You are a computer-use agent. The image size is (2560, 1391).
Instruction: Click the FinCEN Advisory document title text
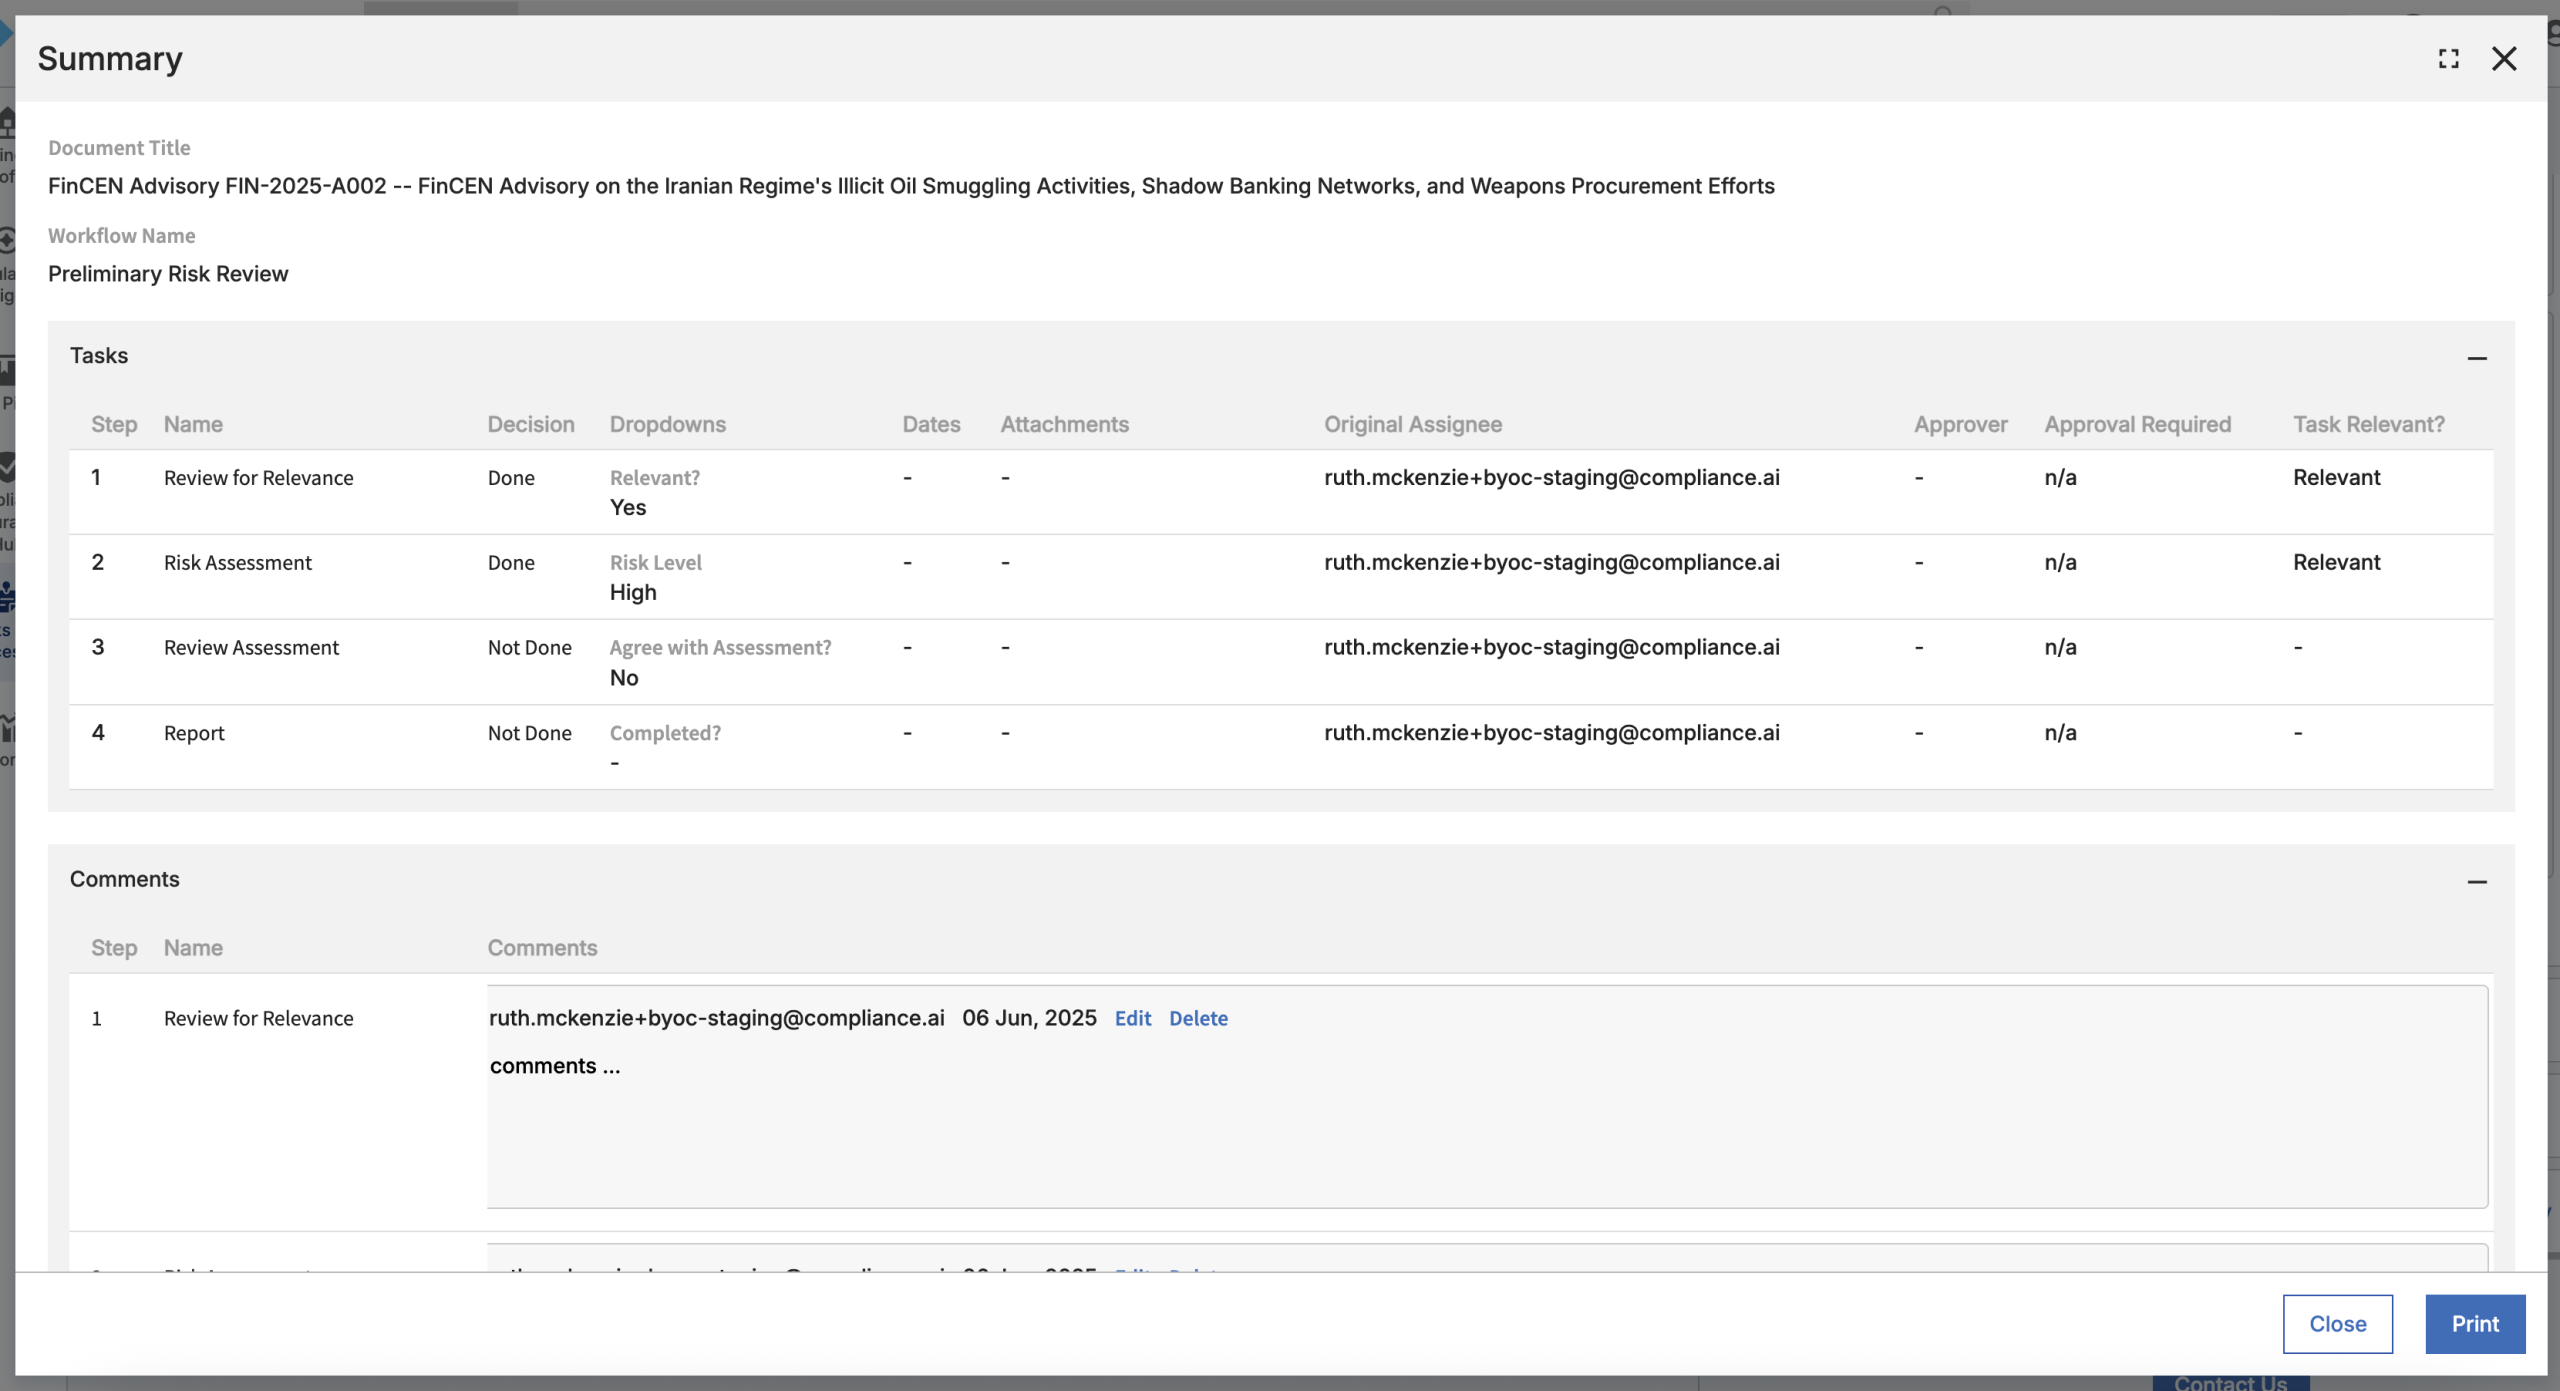coord(910,186)
